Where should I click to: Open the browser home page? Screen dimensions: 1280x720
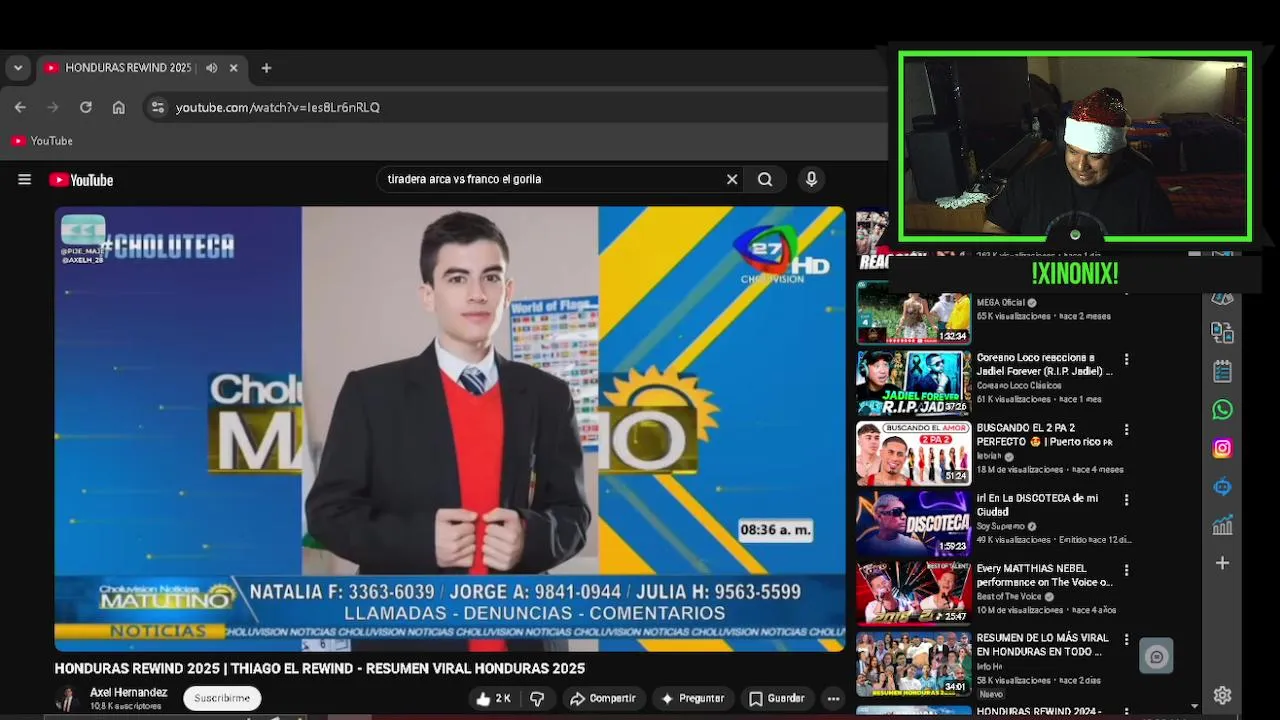119,107
